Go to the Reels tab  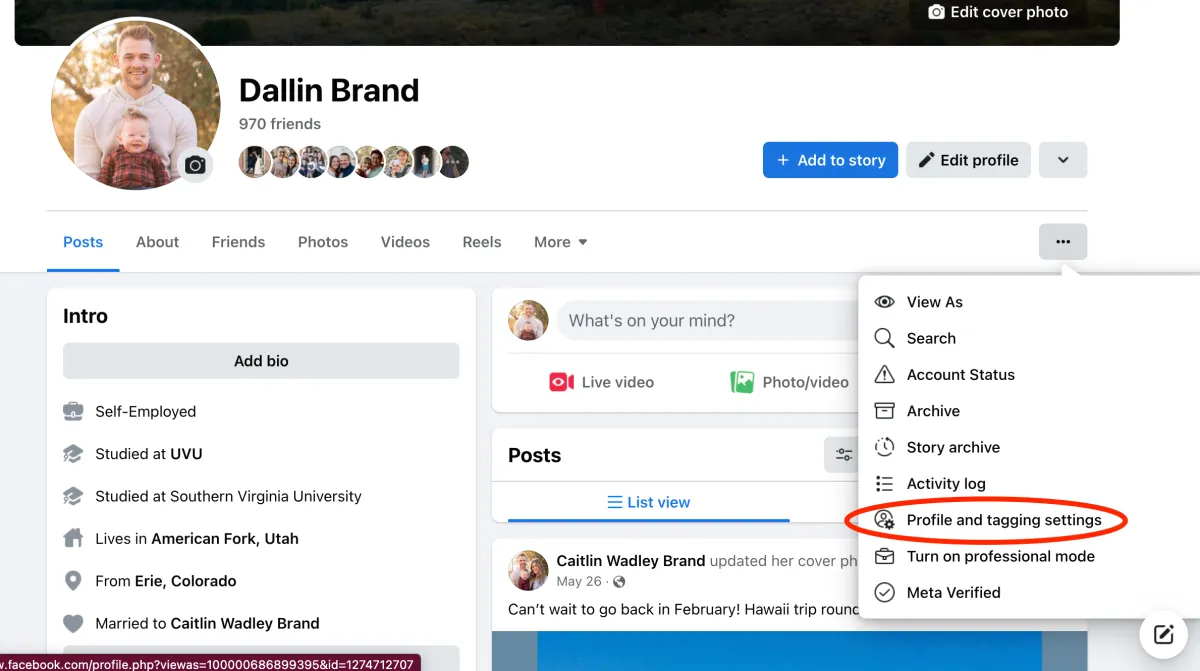point(482,242)
